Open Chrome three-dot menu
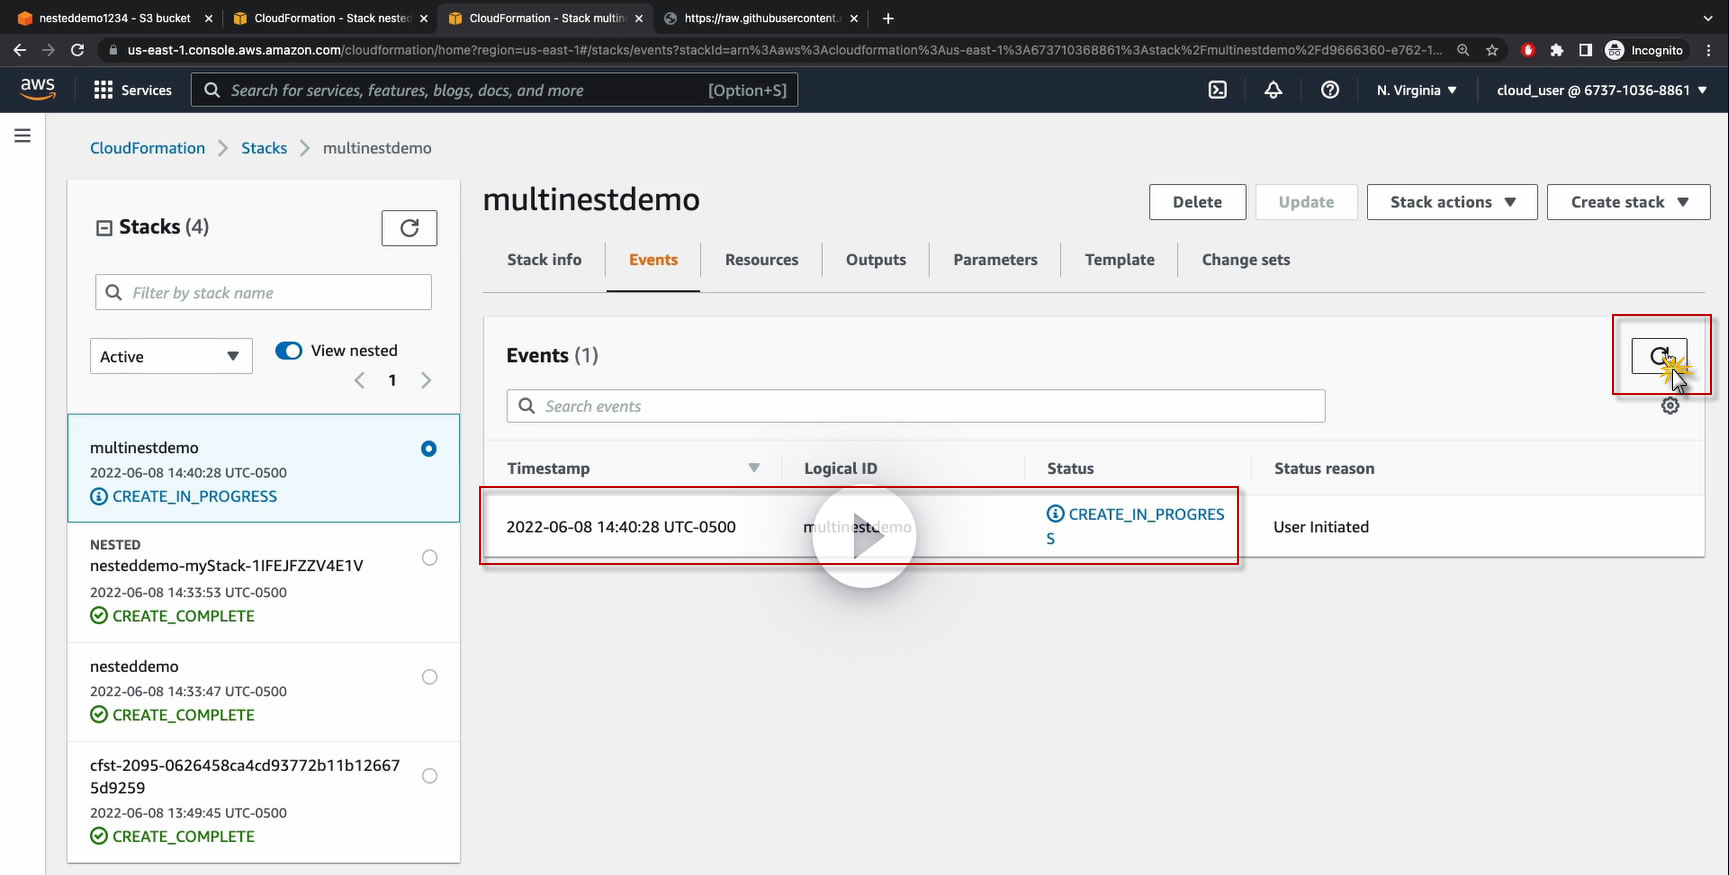Viewport: 1729px width, 875px height. click(x=1709, y=50)
